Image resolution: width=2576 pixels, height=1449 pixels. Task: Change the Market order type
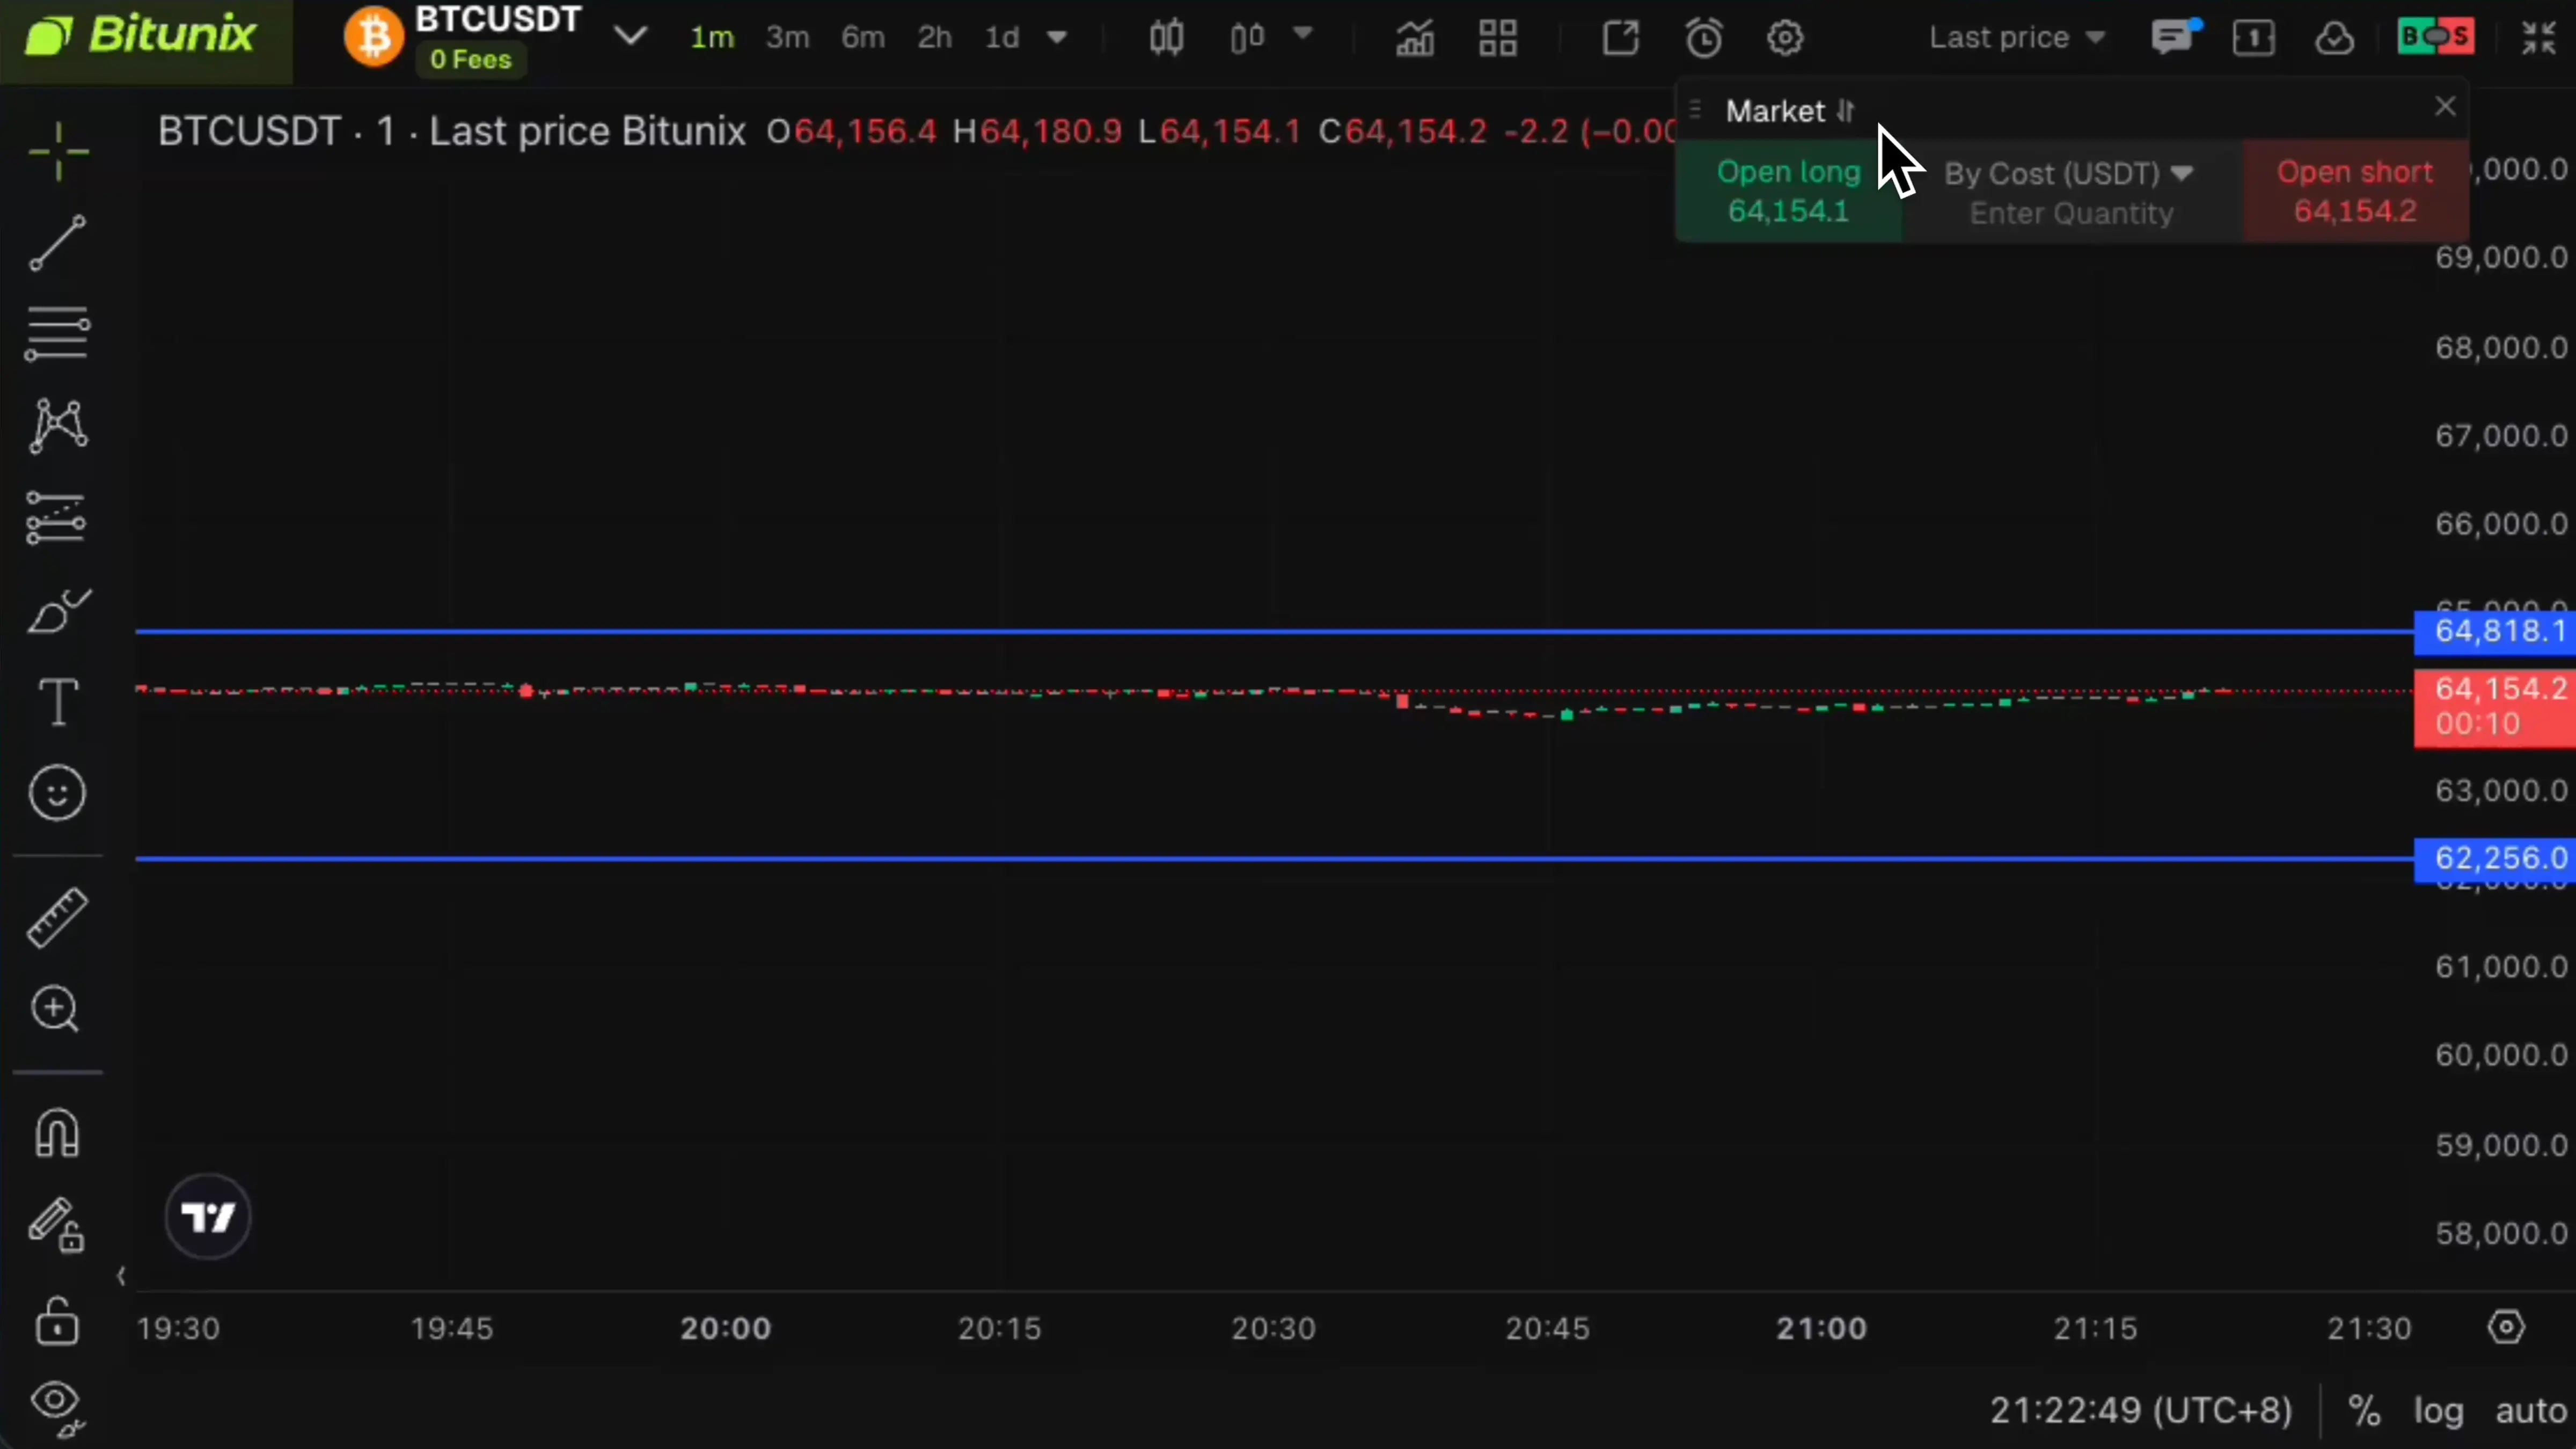click(x=1790, y=111)
